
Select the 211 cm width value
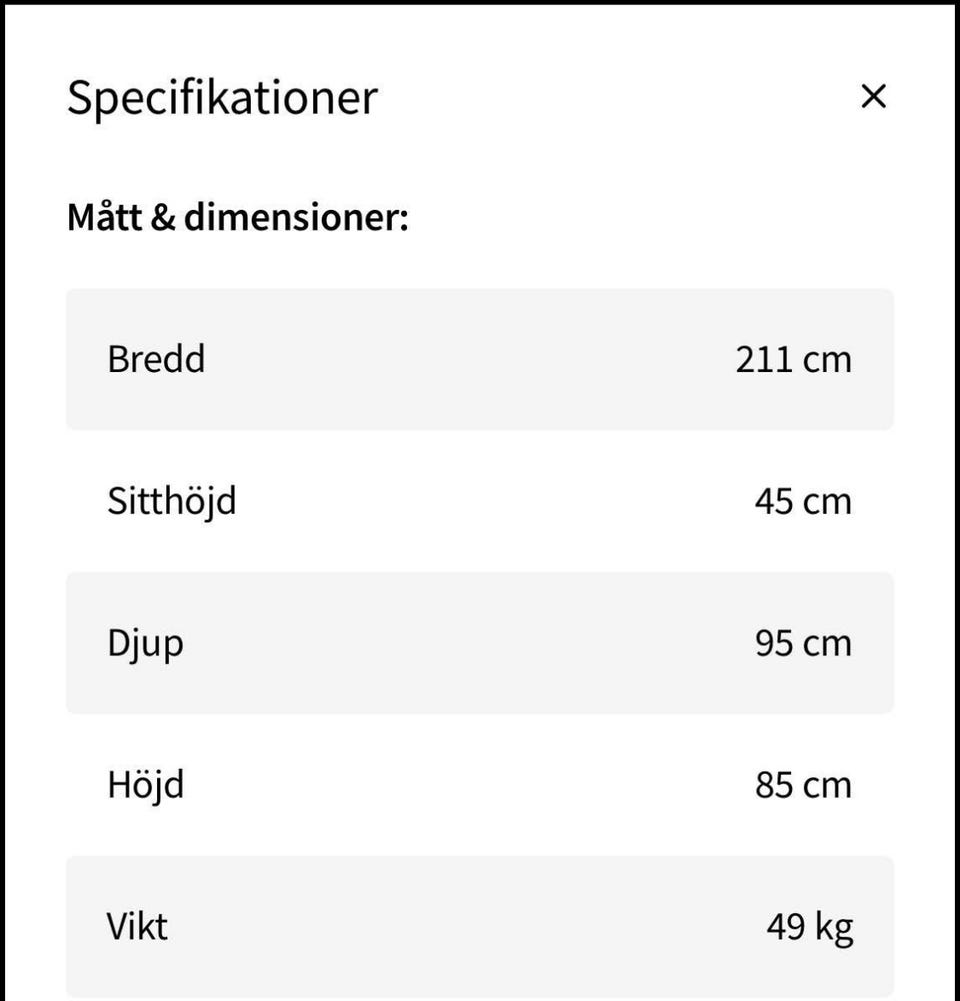click(x=793, y=359)
